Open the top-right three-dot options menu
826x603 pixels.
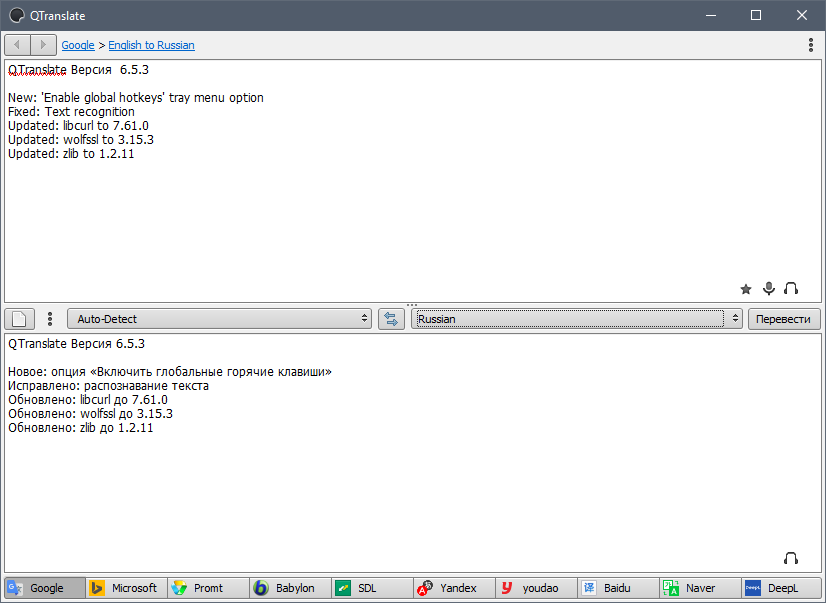[x=811, y=45]
